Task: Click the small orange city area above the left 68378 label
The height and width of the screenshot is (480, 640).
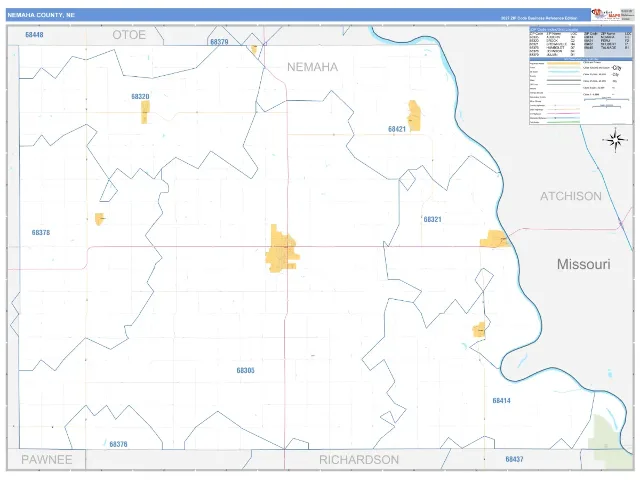Action: coord(99,219)
